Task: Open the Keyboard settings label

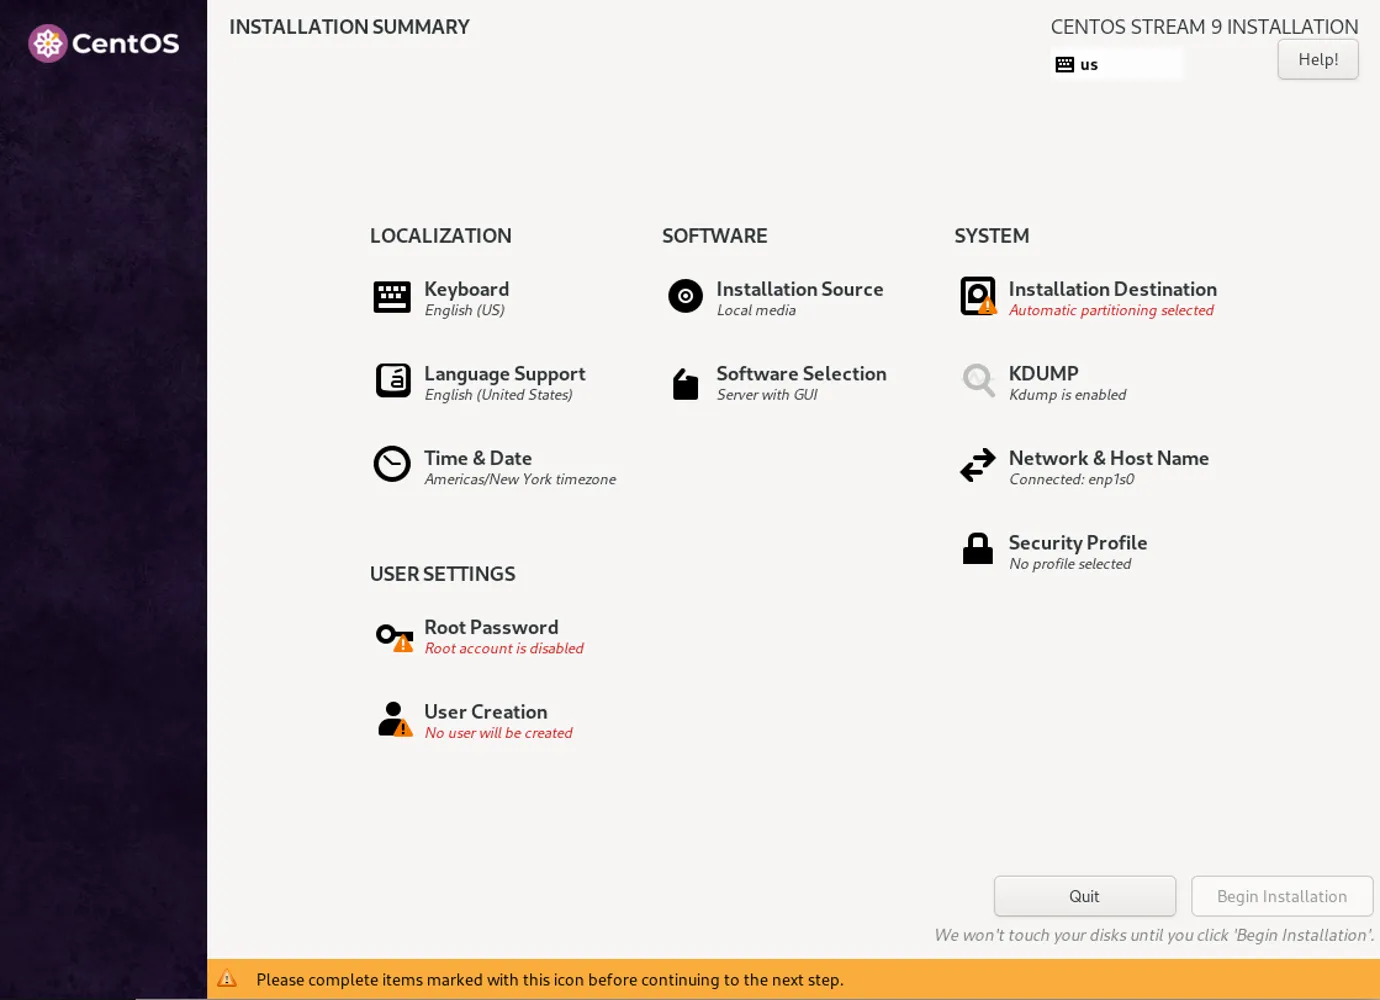Action: (x=466, y=289)
